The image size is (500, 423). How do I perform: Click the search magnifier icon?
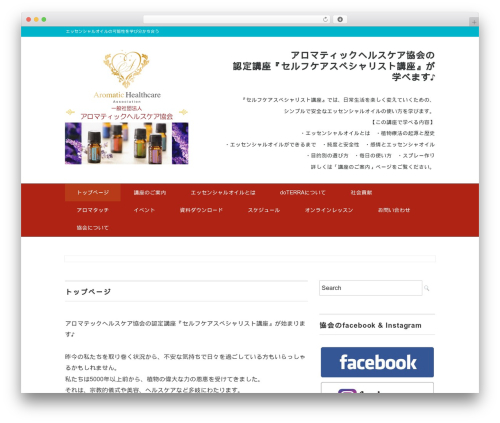[x=427, y=288]
